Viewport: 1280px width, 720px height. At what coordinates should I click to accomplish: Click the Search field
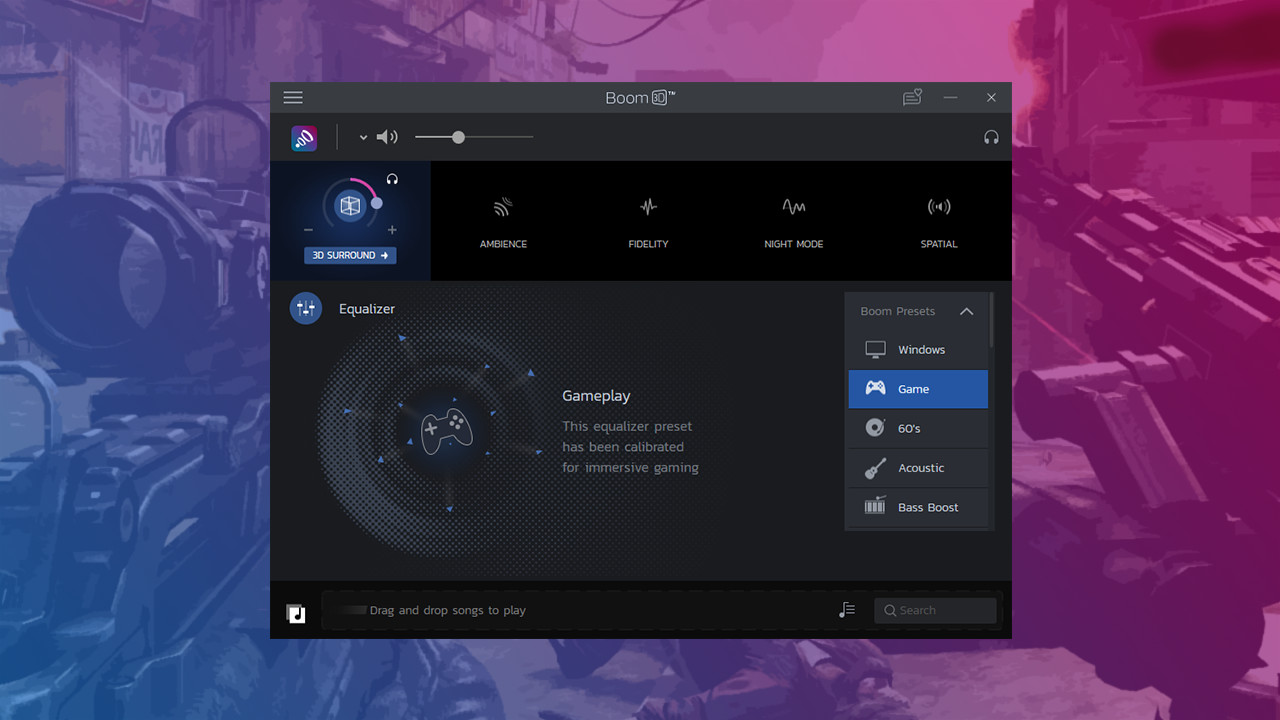(935, 610)
